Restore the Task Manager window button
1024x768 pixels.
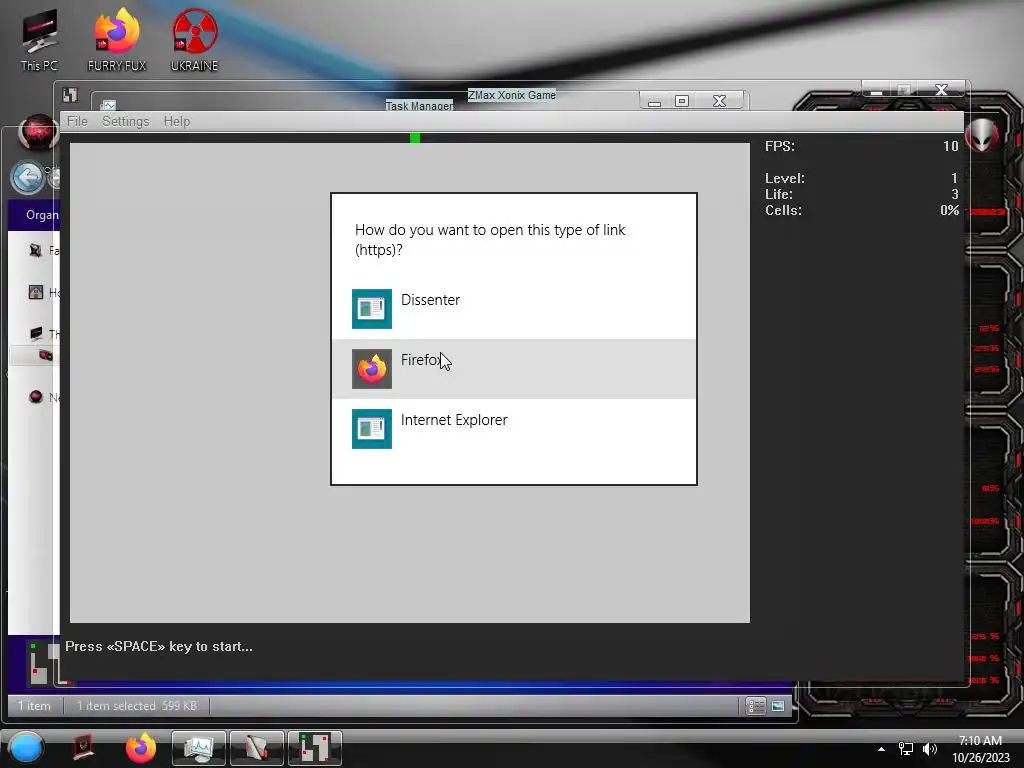point(682,101)
